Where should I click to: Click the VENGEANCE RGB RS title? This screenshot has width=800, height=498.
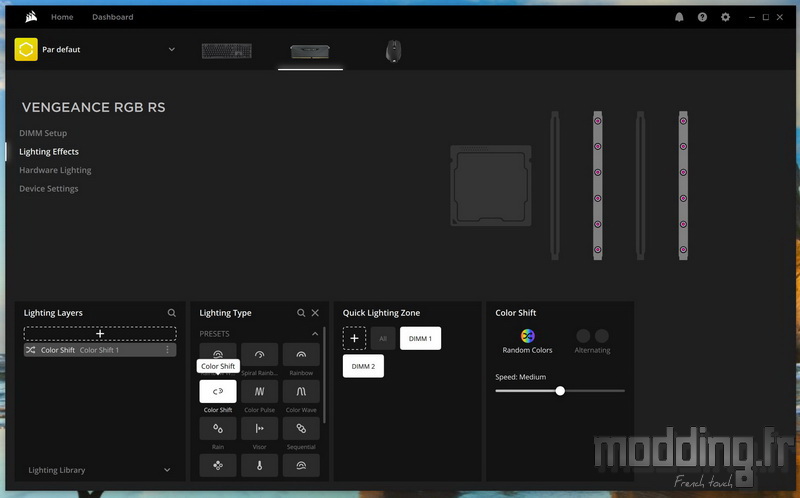93,107
